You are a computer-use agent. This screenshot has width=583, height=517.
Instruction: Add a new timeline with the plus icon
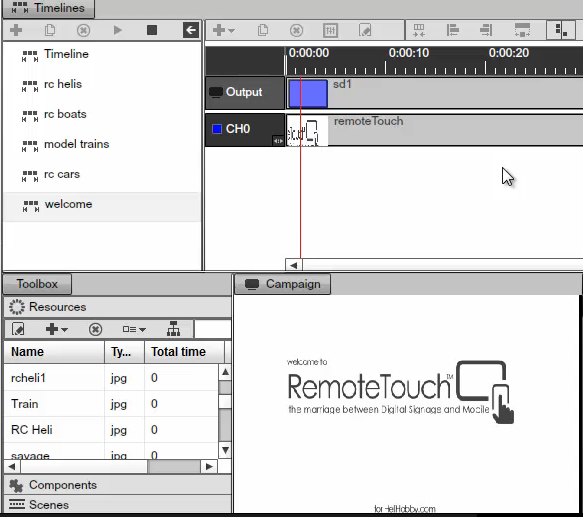pyautogui.click(x=16, y=30)
